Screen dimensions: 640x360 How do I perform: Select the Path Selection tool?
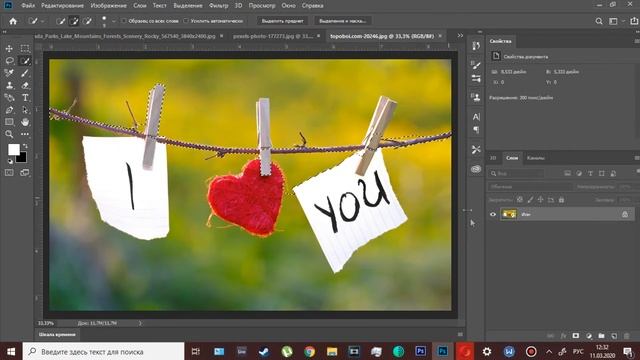click(25, 110)
